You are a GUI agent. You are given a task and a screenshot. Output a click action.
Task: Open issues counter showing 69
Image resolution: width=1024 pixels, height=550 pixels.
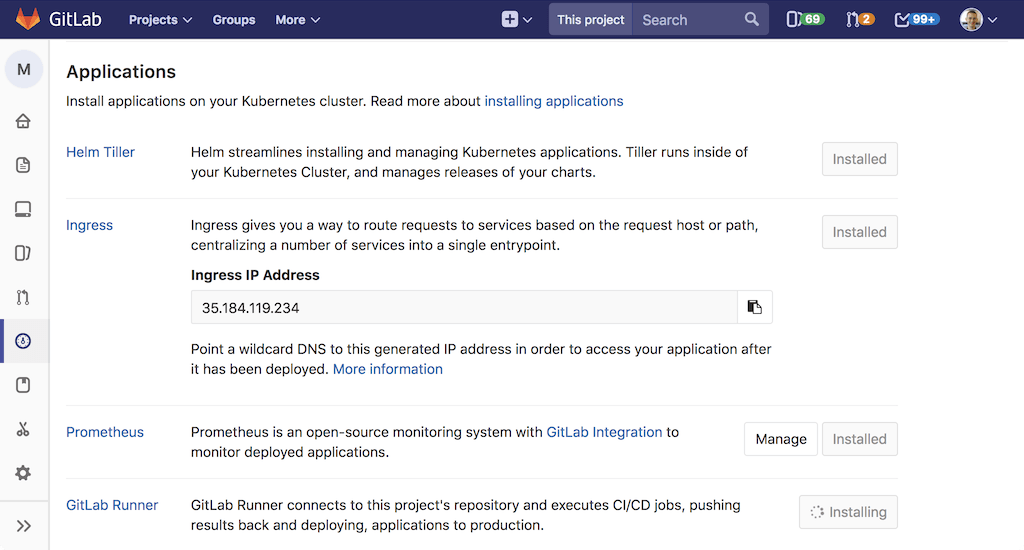coord(805,20)
